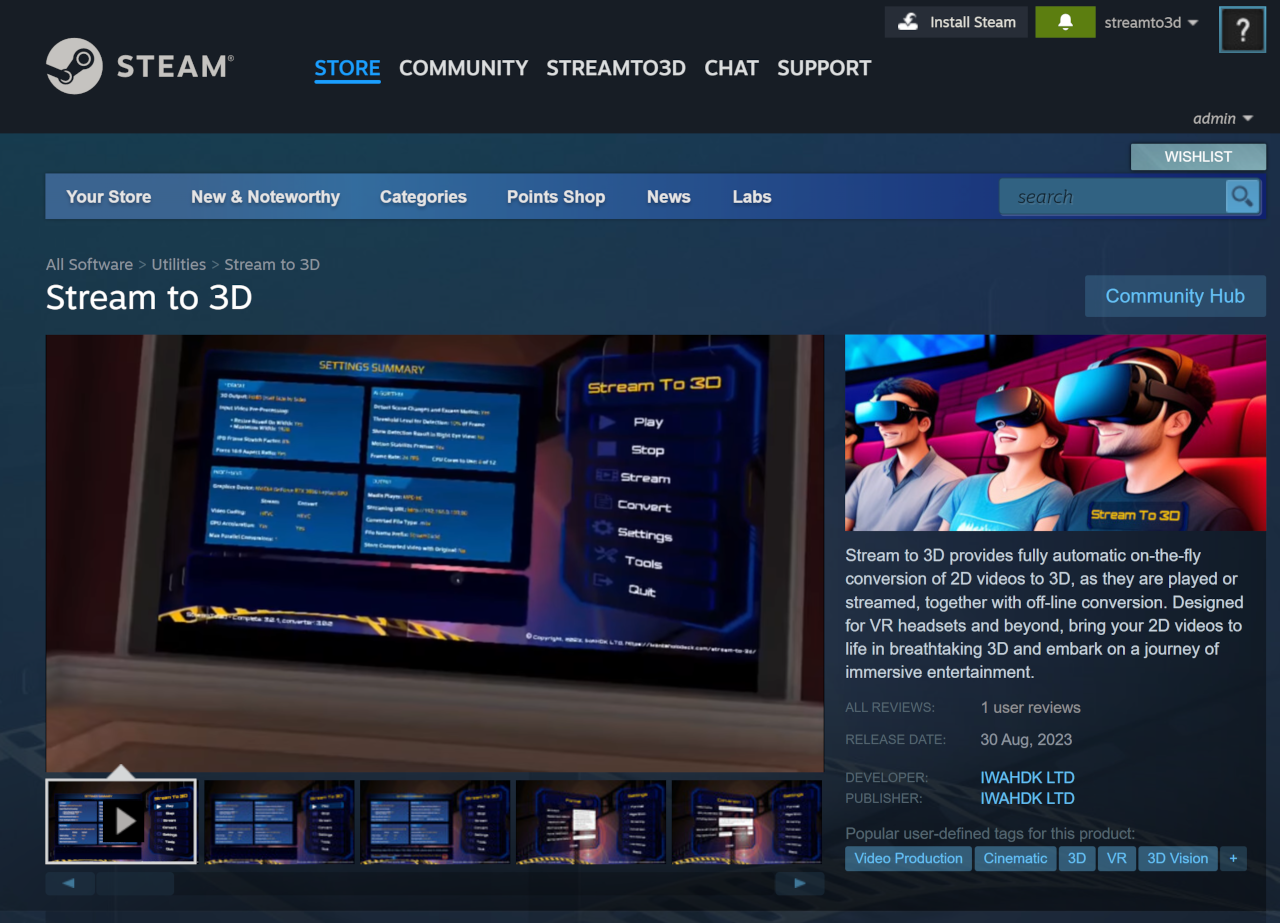Open the admin dropdown menu
Image resolution: width=1280 pixels, height=923 pixels.
pos(1222,118)
